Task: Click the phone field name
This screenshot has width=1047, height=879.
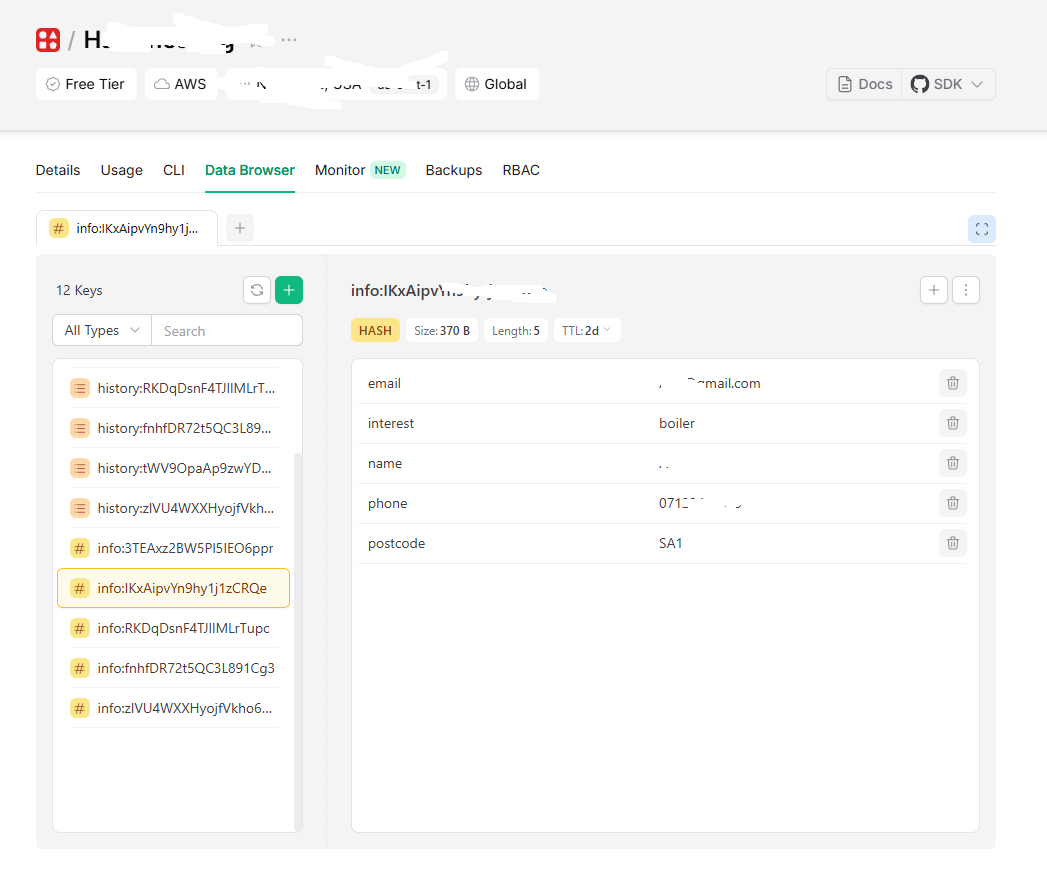Action: 387,504
